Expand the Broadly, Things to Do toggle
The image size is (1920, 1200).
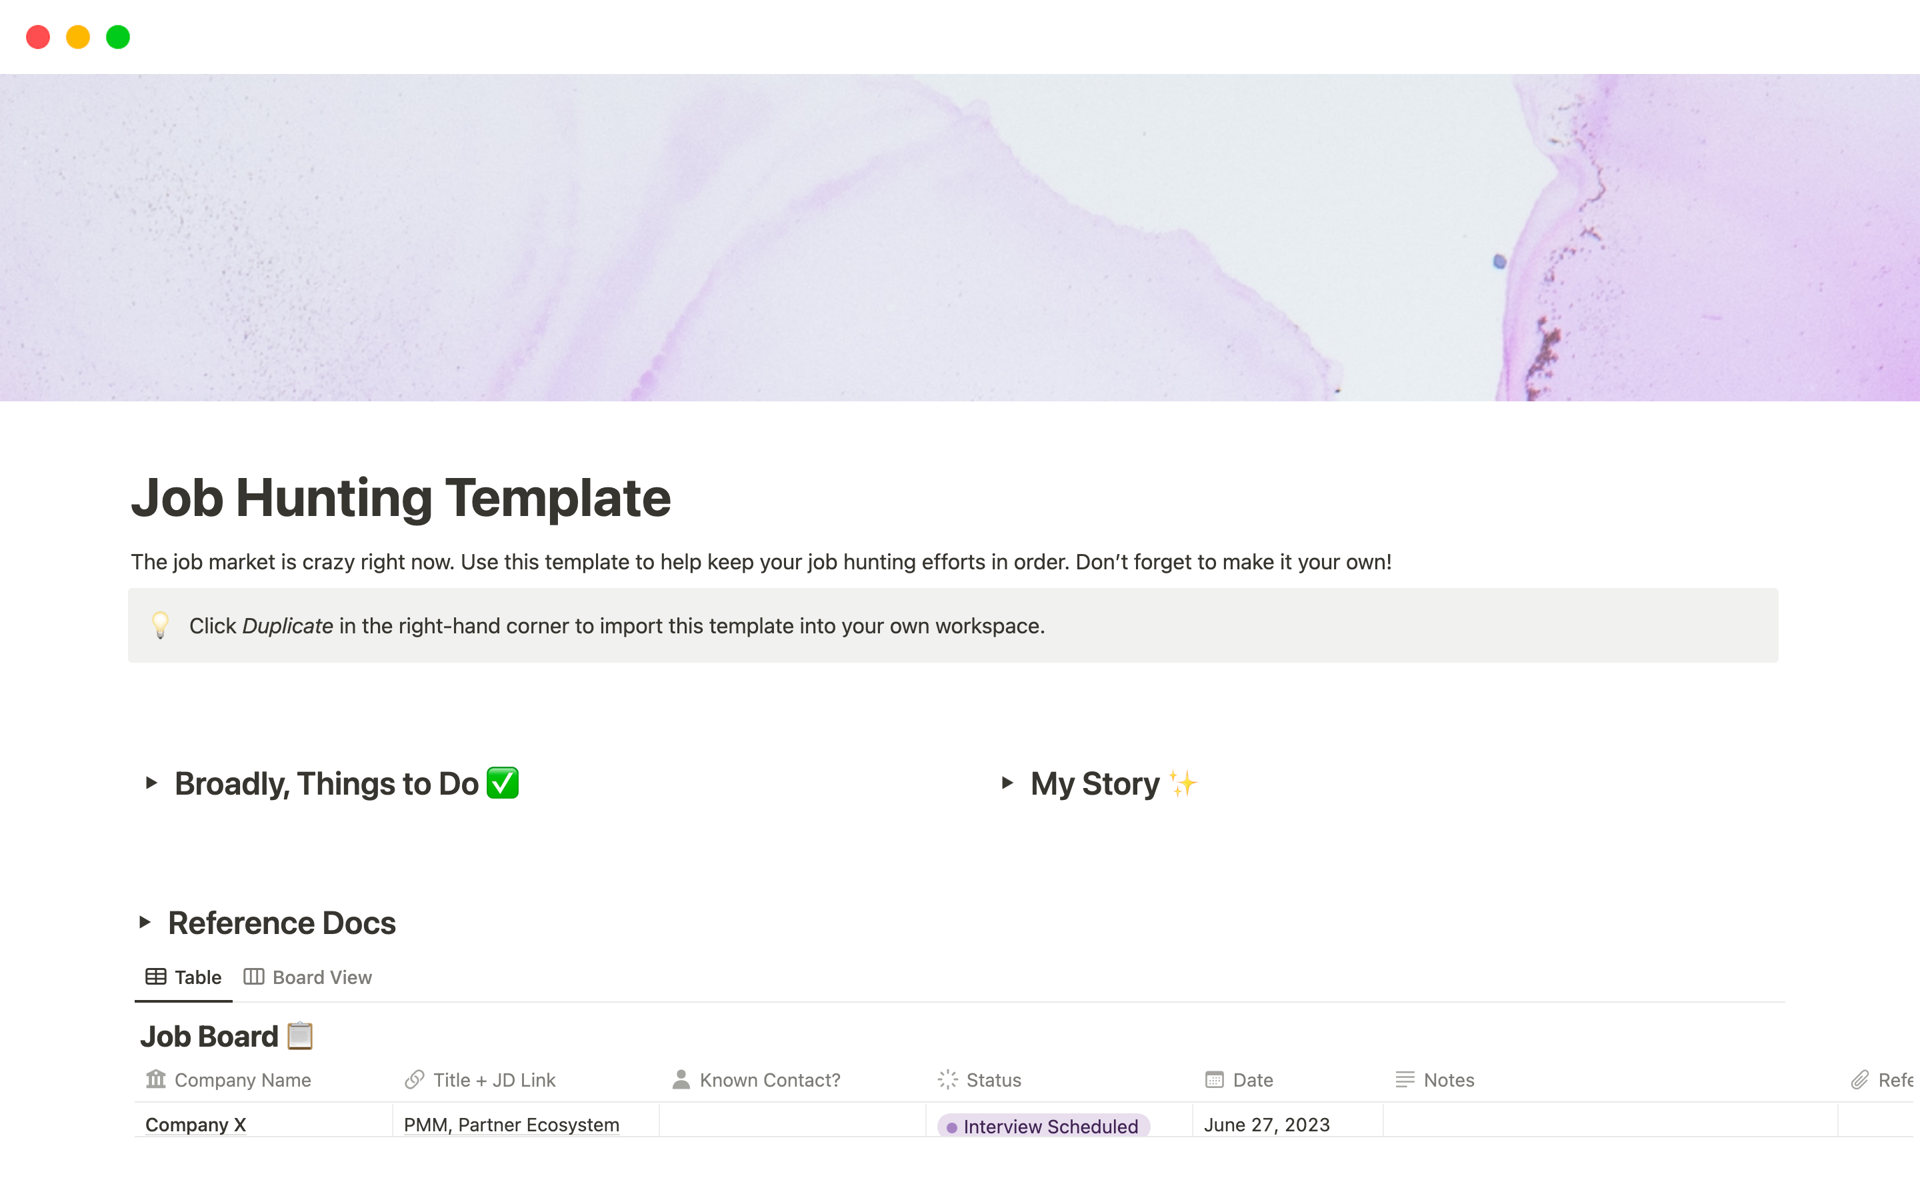click(x=151, y=783)
